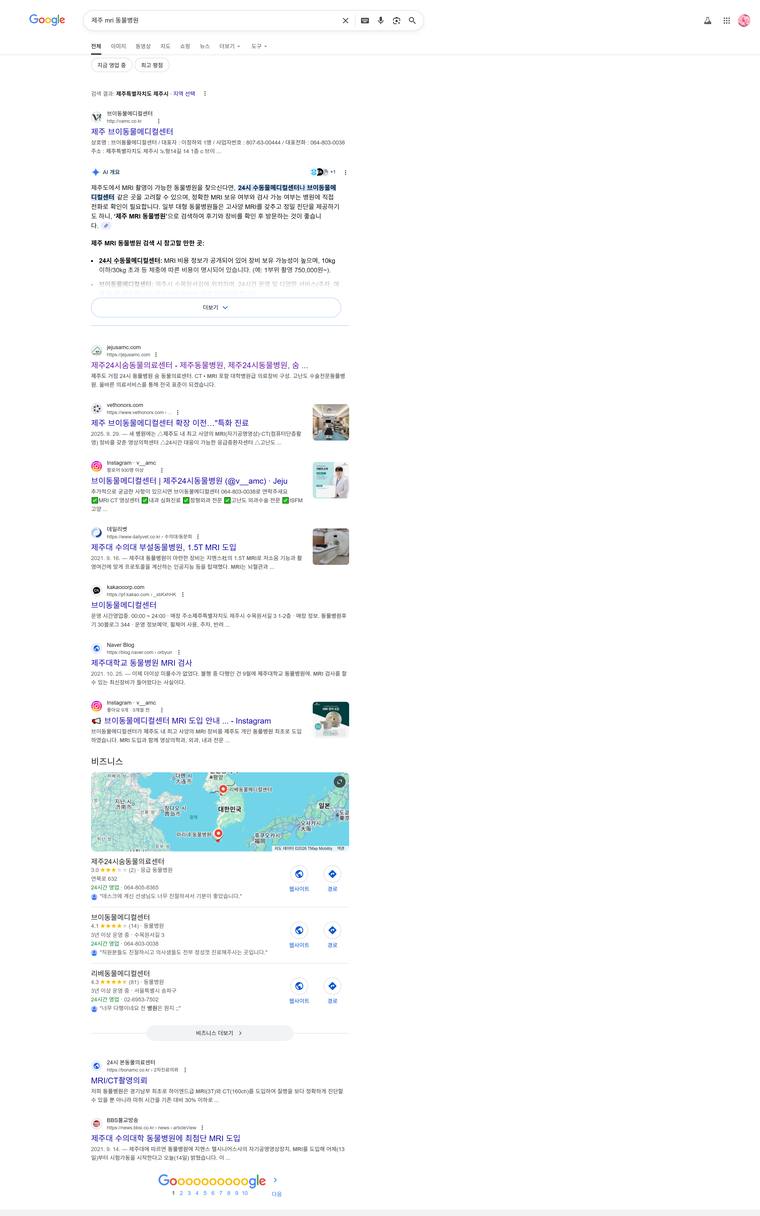Get 경로 directions for 제주24시숨동물의료센터
The height and width of the screenshot is (1216, 760).
[332, 874]
